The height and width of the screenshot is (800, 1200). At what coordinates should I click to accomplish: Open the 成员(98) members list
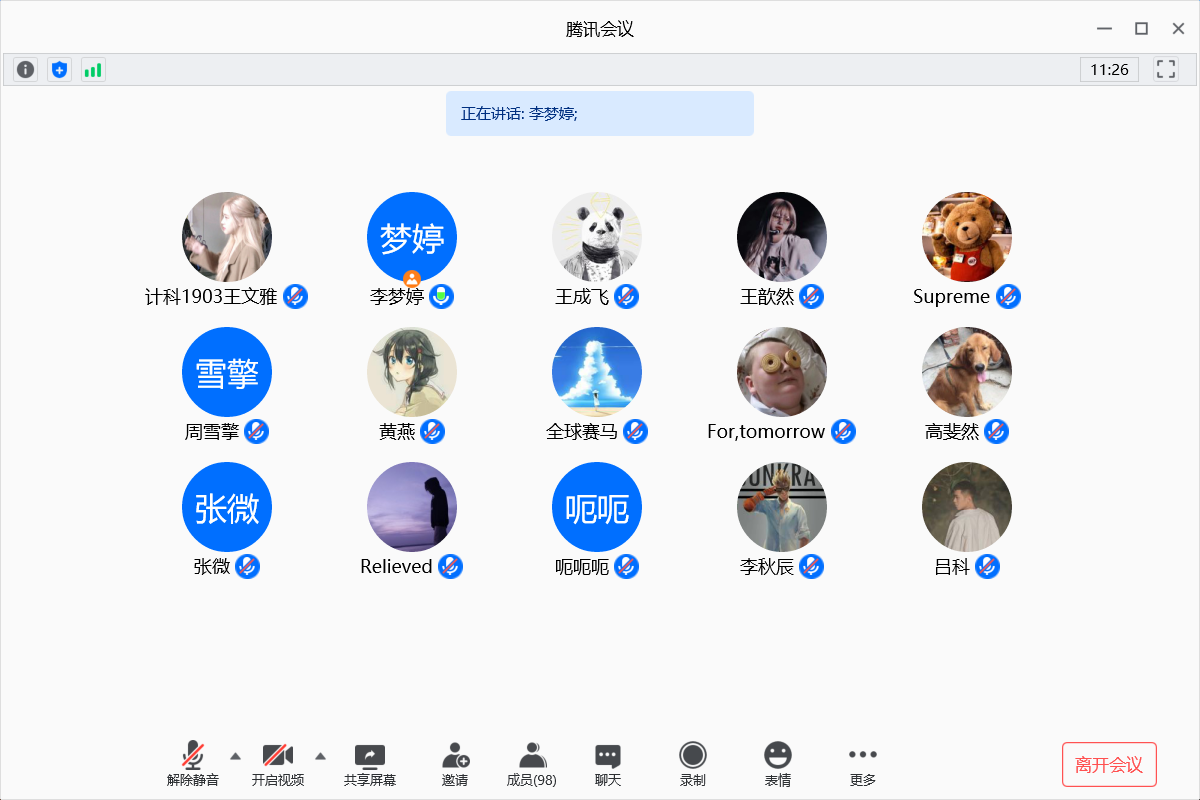[532, 764]
